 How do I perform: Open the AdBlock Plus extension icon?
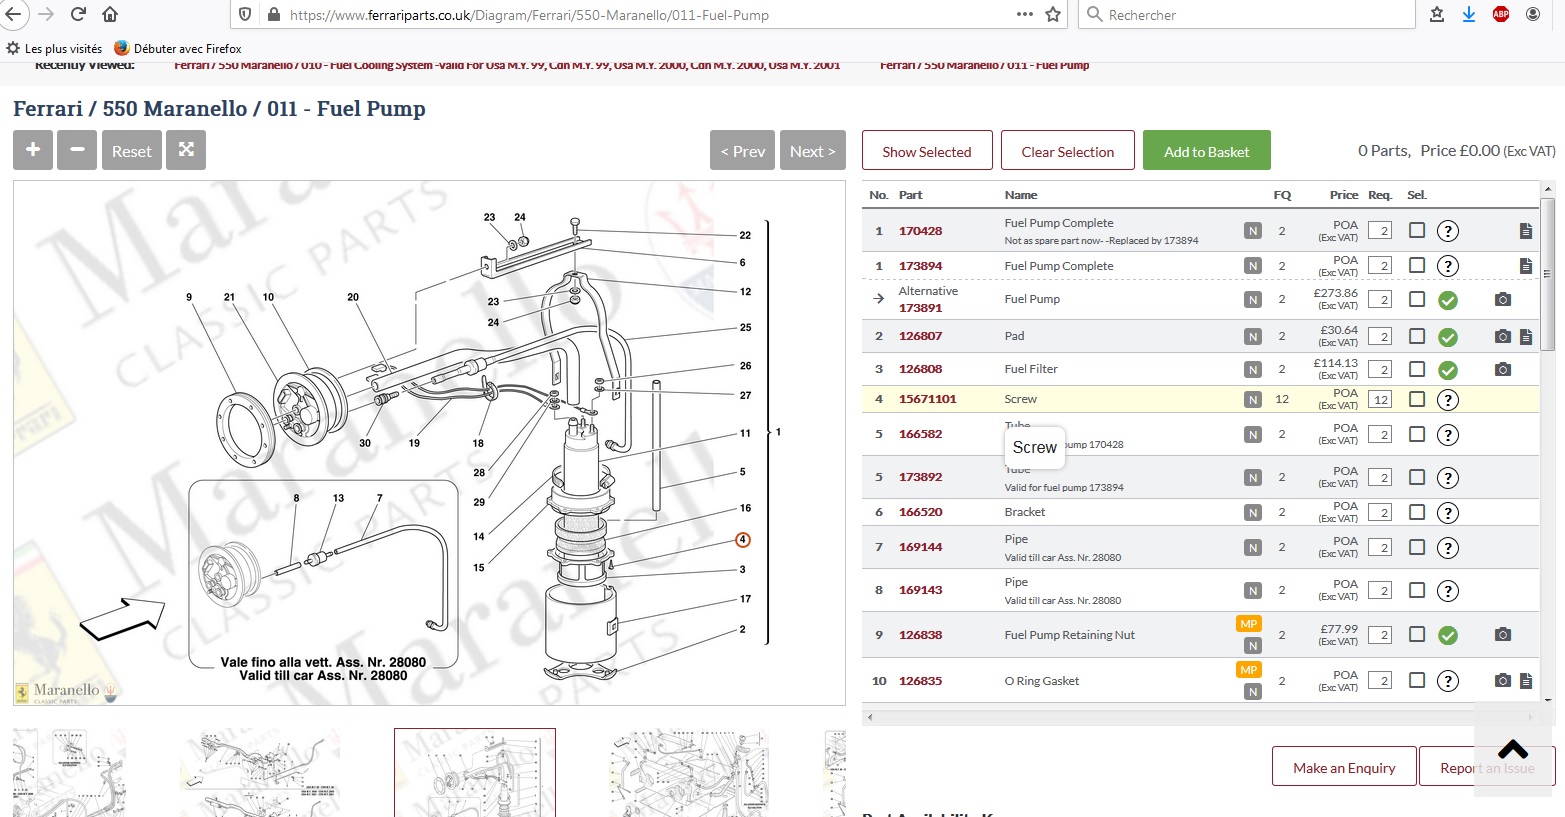tap(1500, 14)
